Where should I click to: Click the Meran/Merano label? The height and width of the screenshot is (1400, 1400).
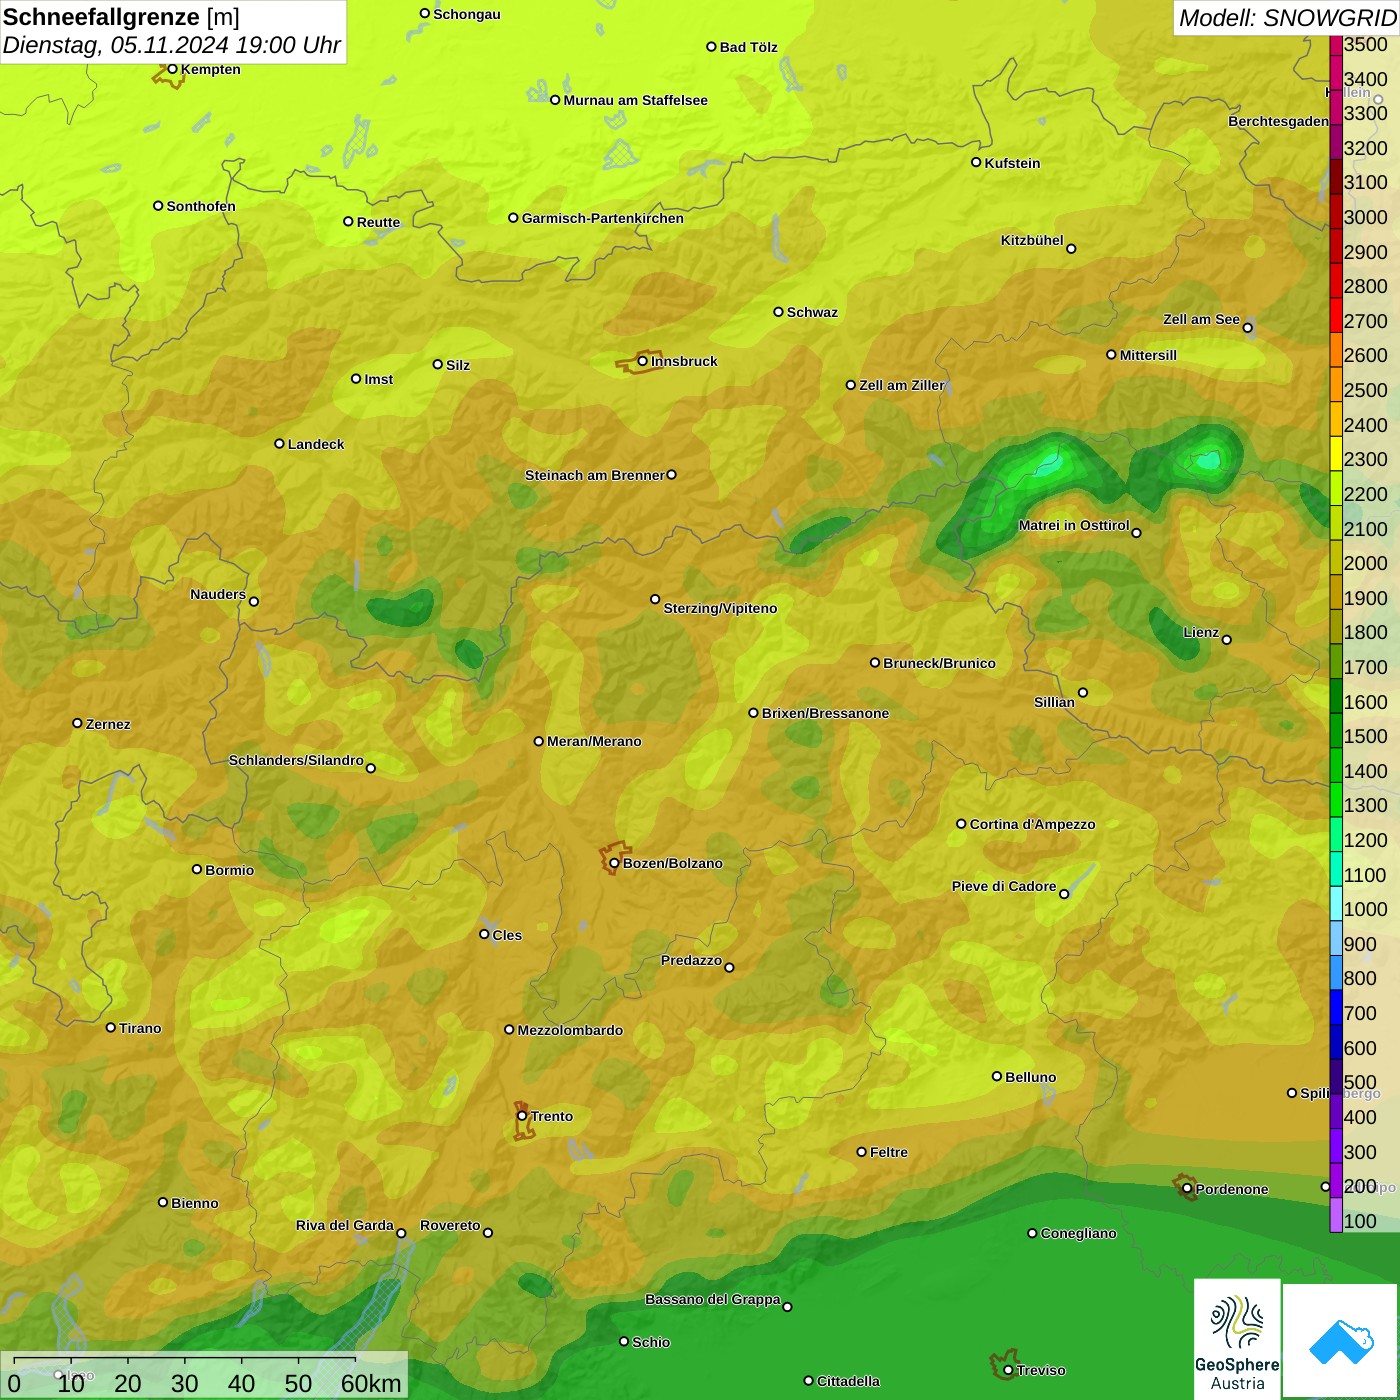tap(594, 741)
